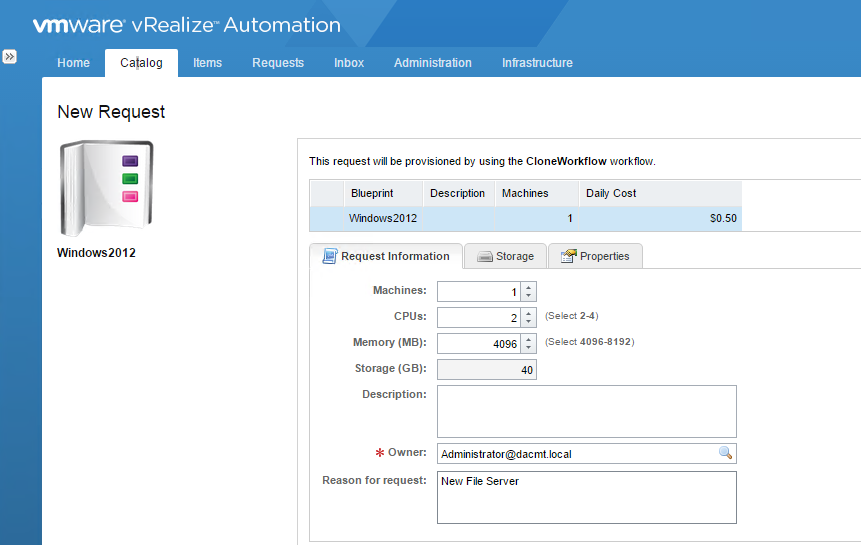Open the Items tab
Image resolution: width=861 pixels, height=545 pixels.
(x=207, y=63)
